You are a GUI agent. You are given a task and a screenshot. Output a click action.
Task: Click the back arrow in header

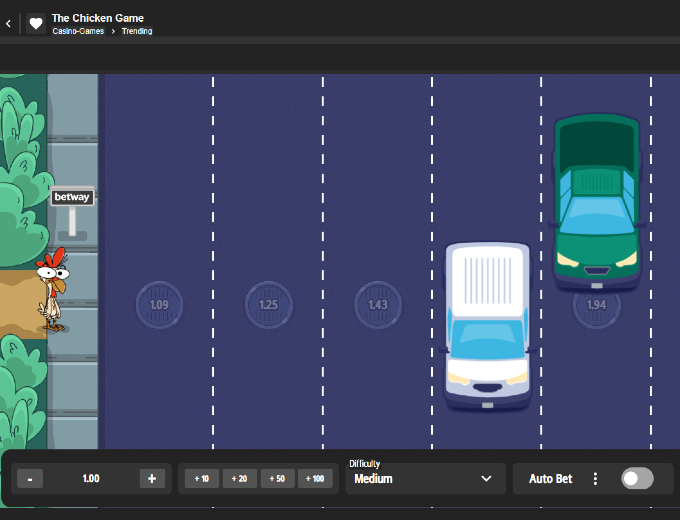pyautogui.click(x=9, y=23)
